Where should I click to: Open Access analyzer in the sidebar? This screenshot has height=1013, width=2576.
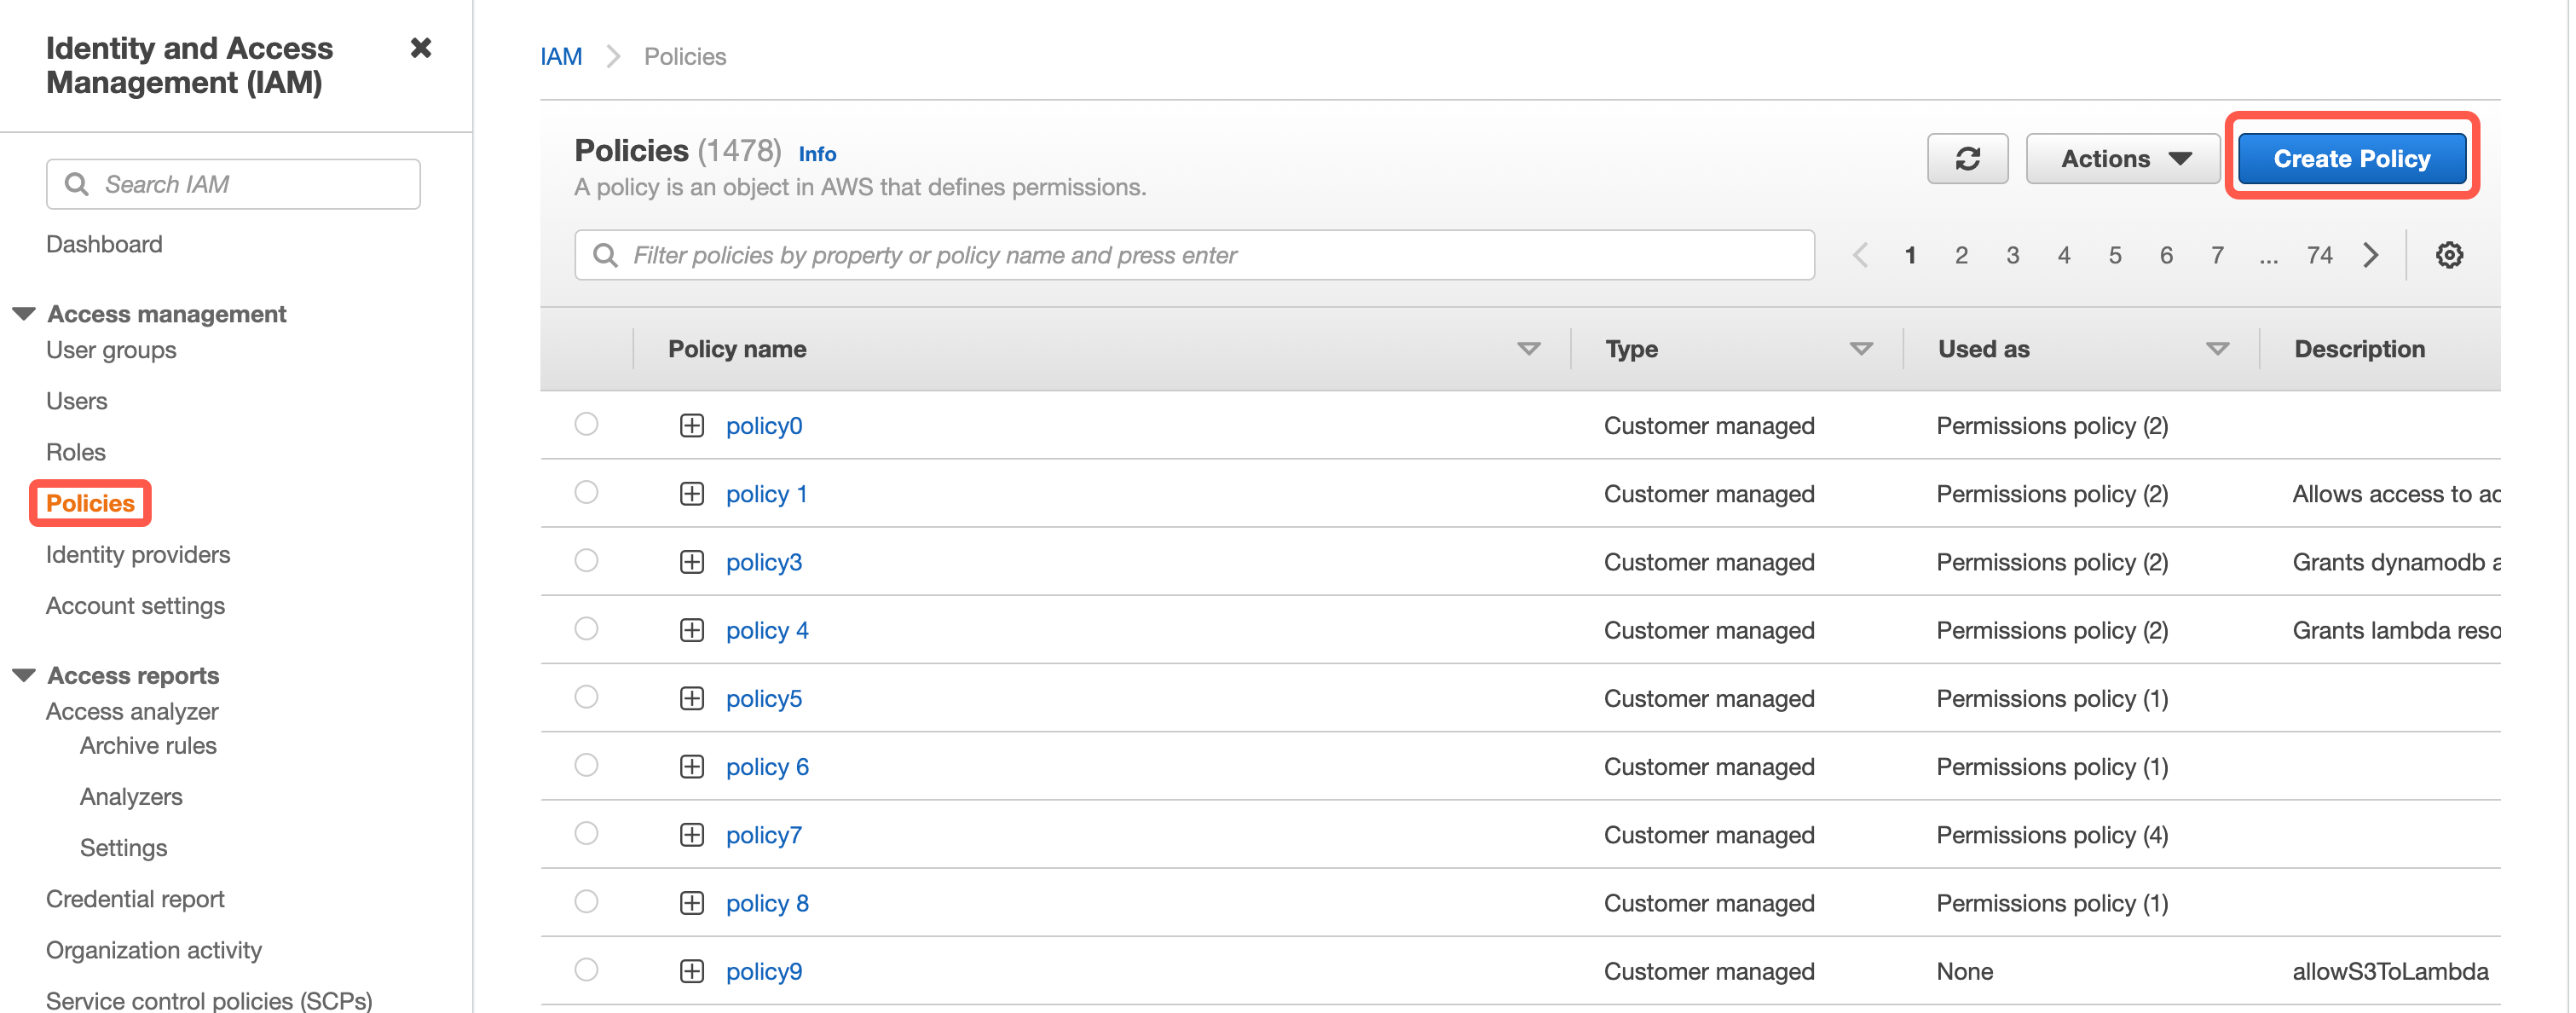[x=132, y=711]
